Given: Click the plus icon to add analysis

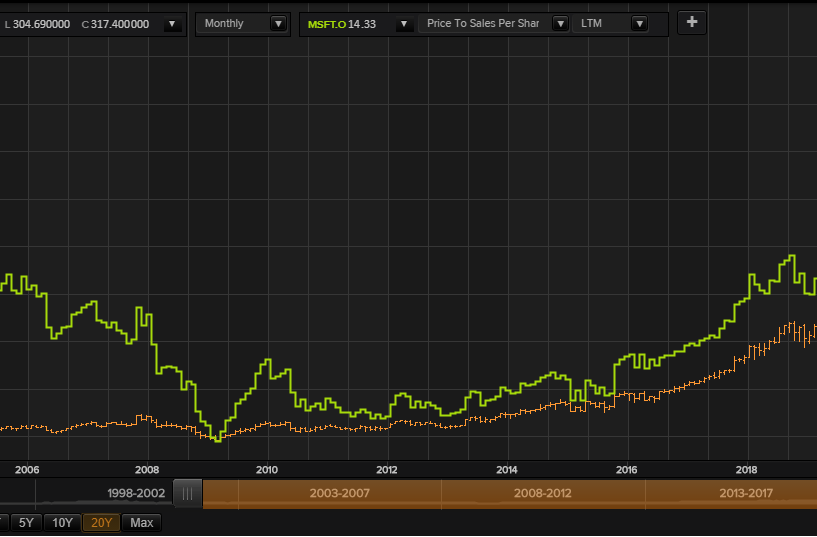Looking at the screenshot, I should click(692, 22).
